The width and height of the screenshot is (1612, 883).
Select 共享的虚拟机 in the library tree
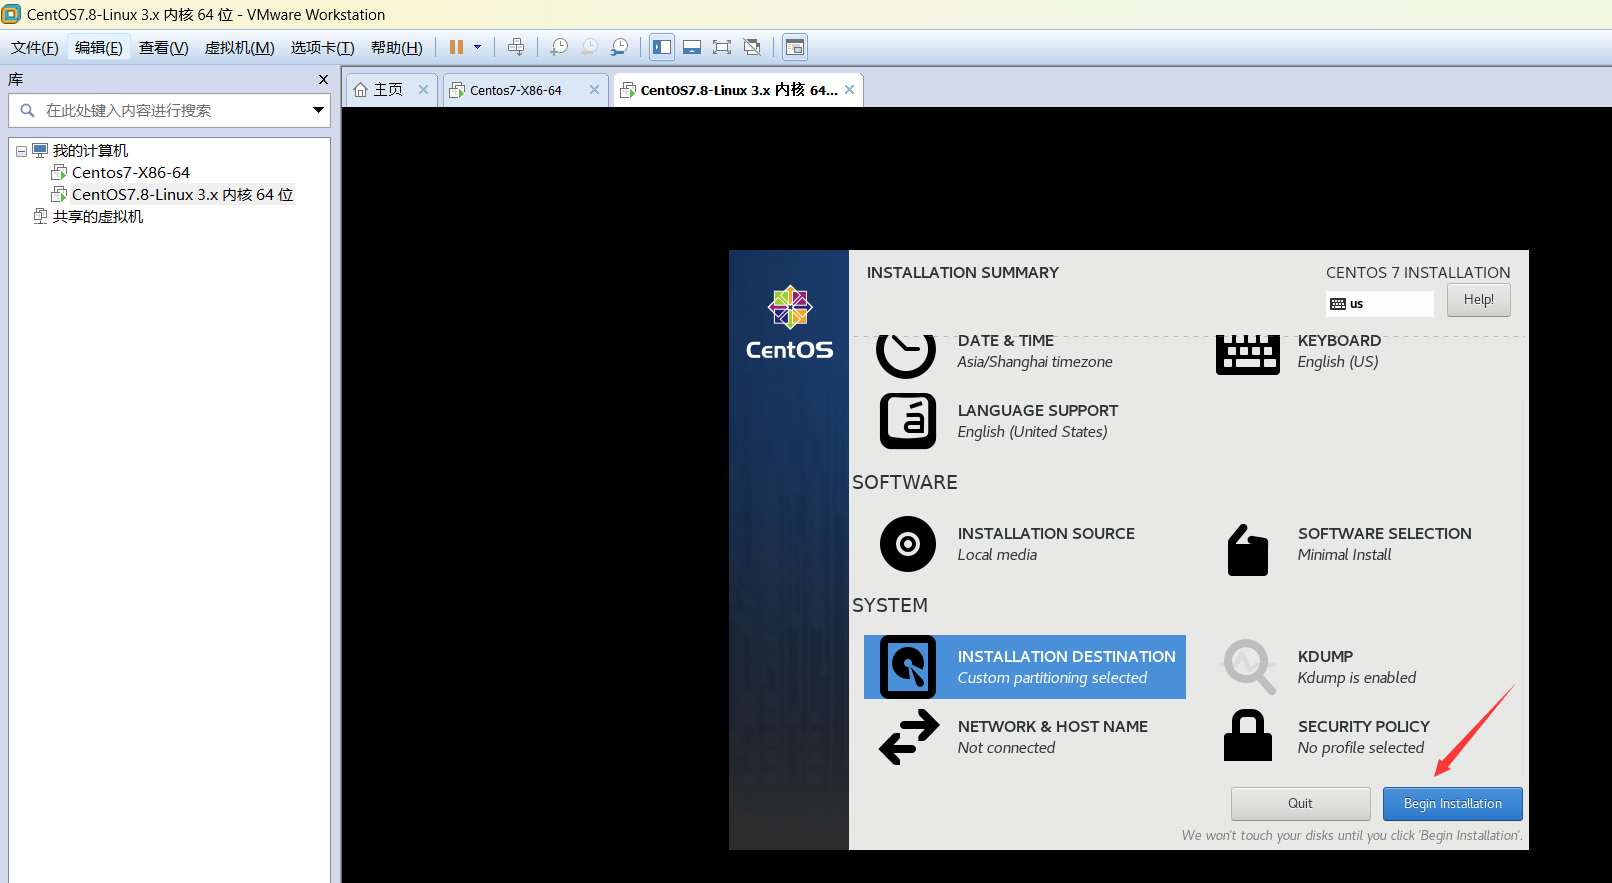pos(98,217)
